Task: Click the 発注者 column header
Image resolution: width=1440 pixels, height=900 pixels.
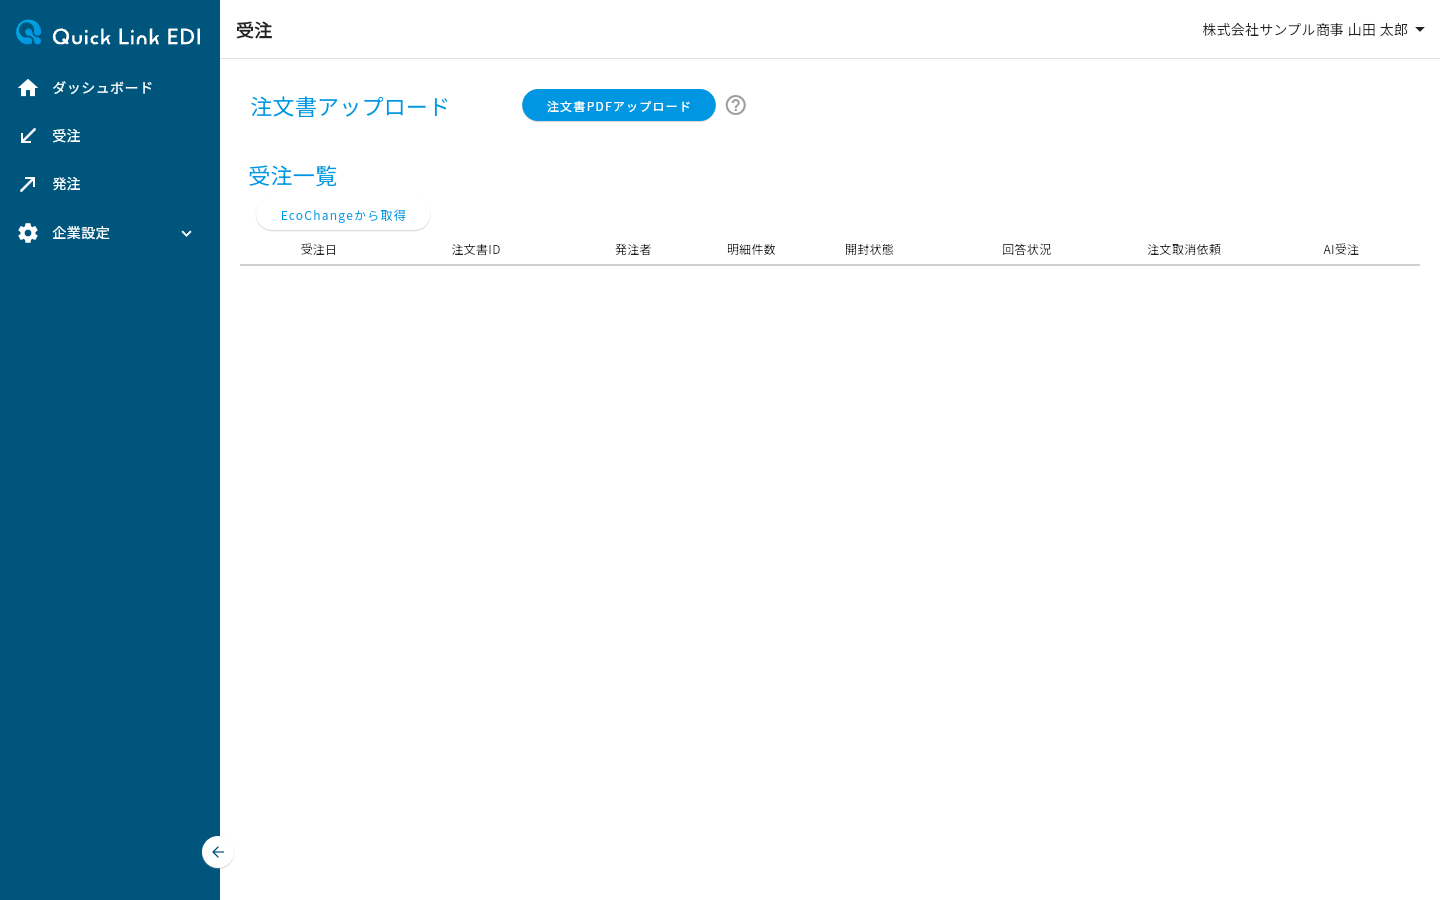Action: (633, 250)
